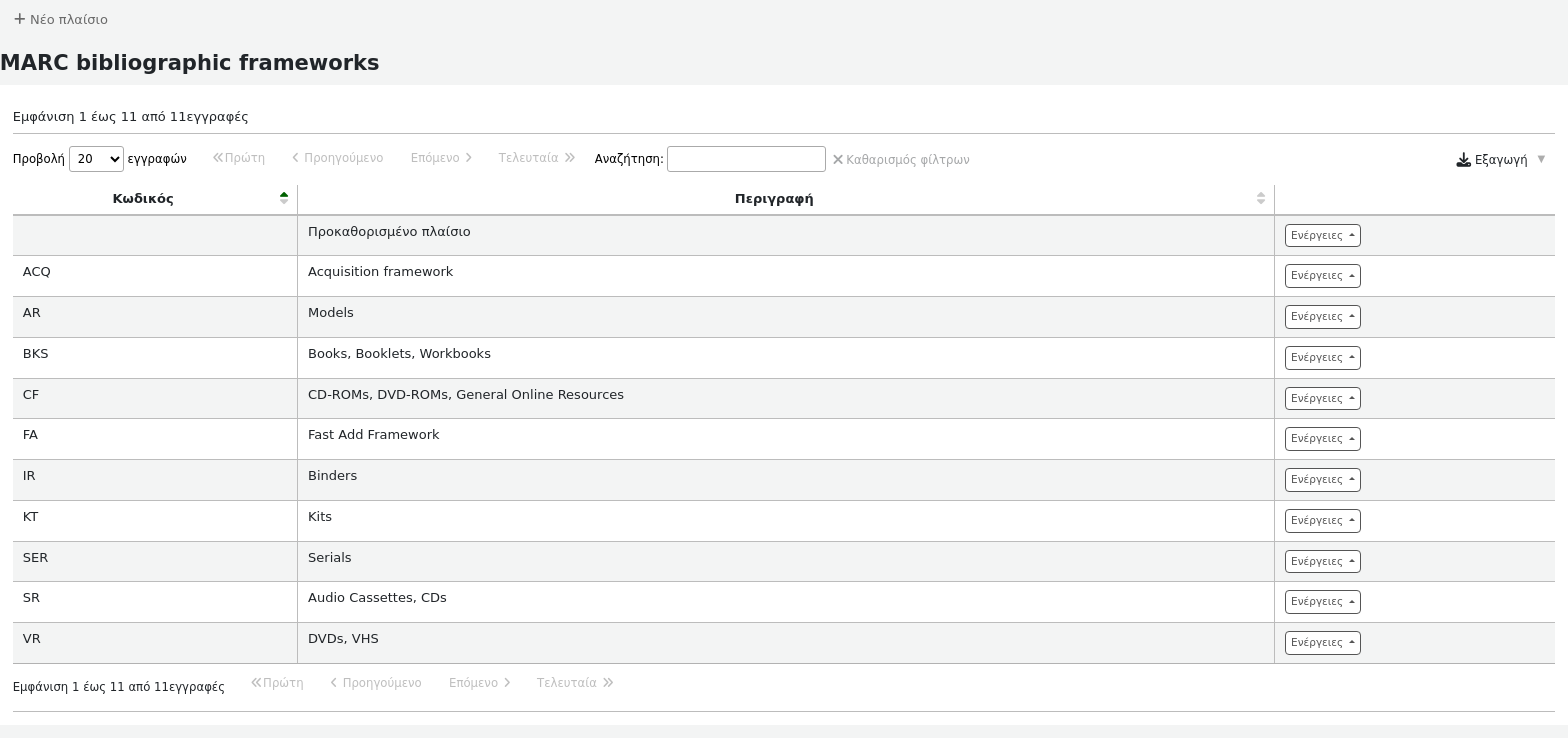This screenshot has height=738, width=1568.
Task: Click the Περιγραφή column sort arrows
Action: 1260,198
